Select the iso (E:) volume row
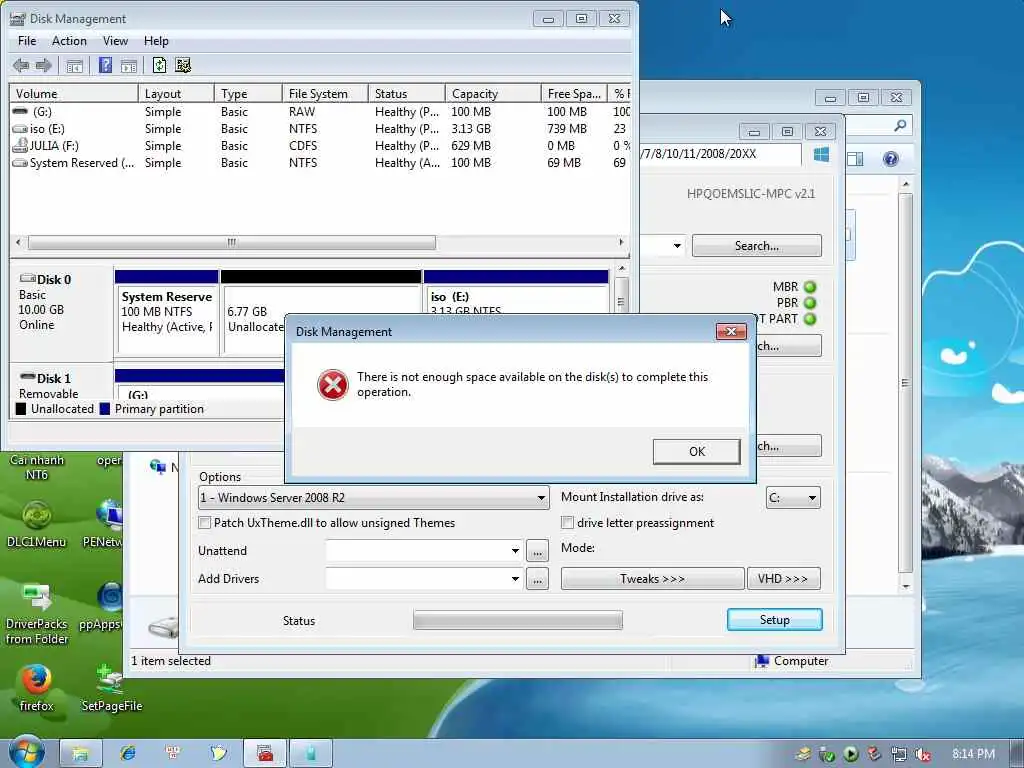 319,129
